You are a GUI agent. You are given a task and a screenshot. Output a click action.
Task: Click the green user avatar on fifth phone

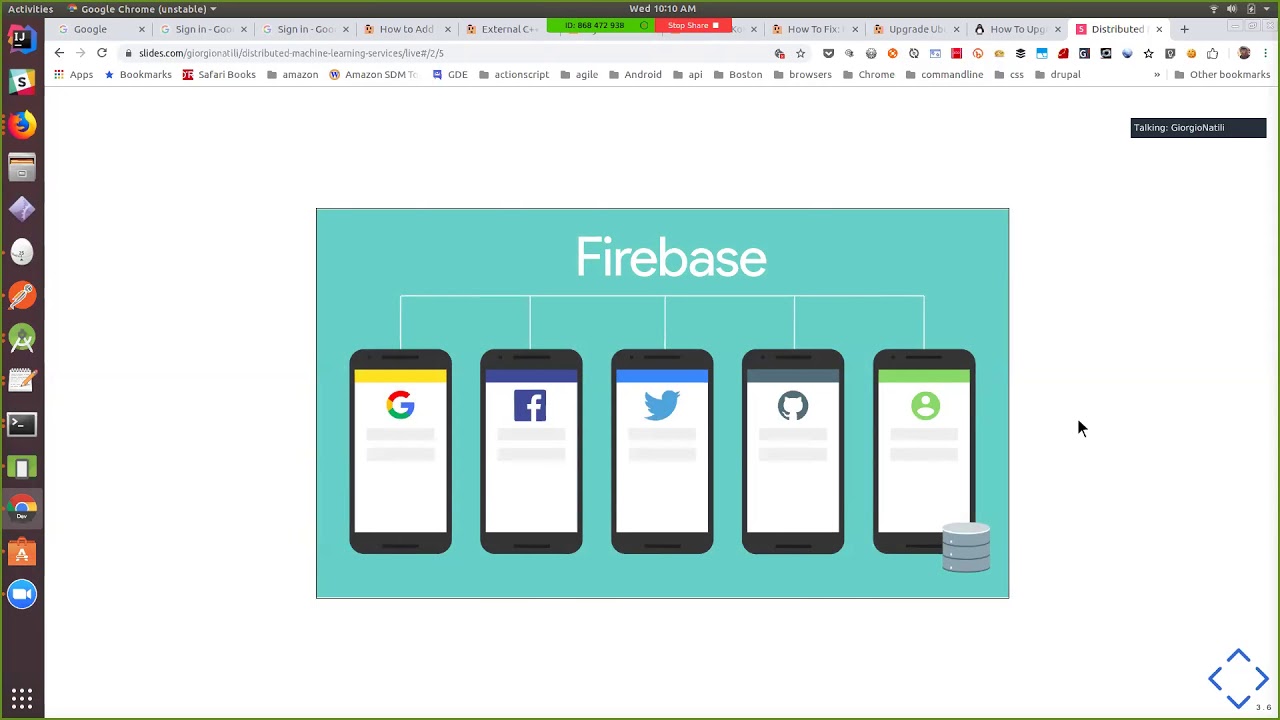click(x=925, y=405)
